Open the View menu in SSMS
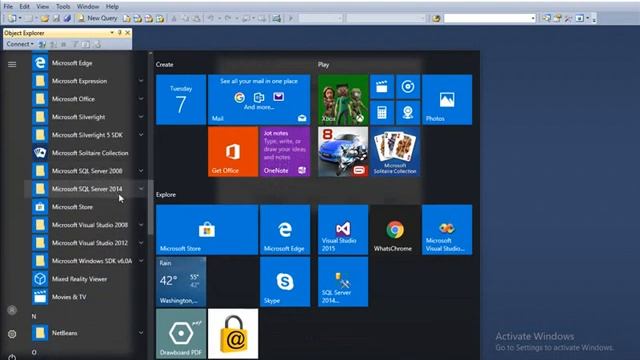 42,7
